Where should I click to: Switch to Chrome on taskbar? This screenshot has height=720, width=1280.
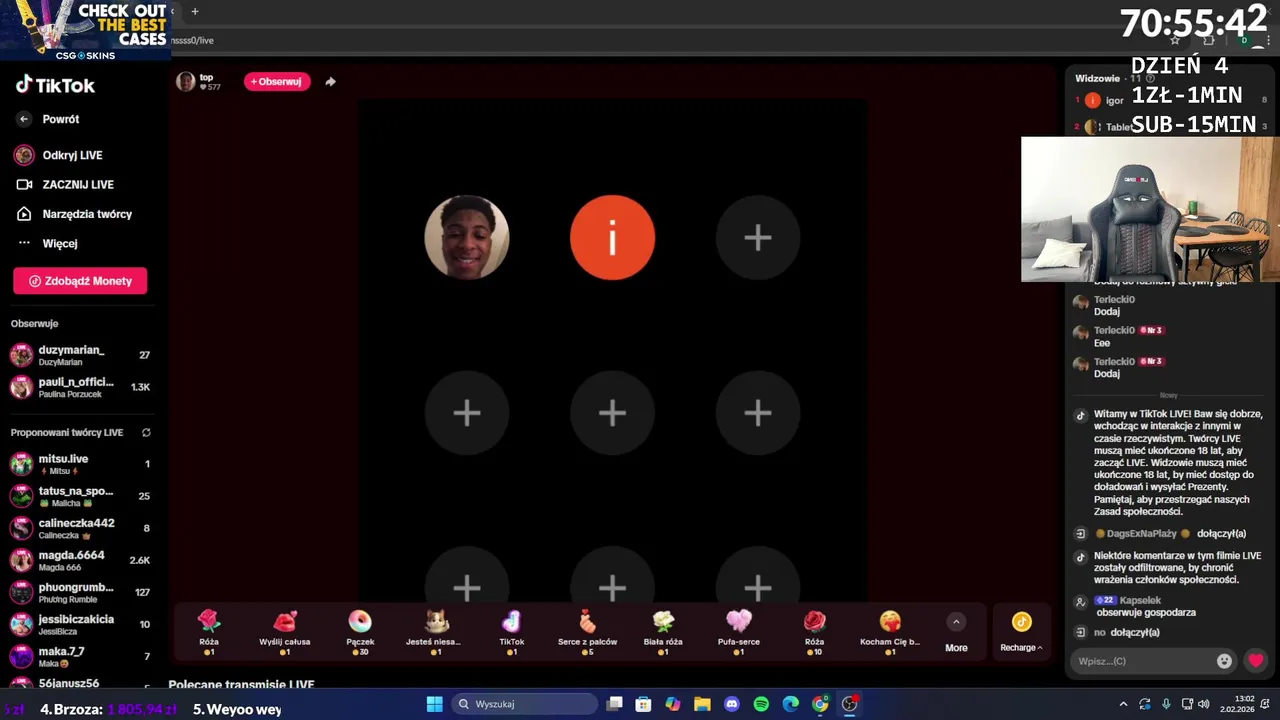820,704
